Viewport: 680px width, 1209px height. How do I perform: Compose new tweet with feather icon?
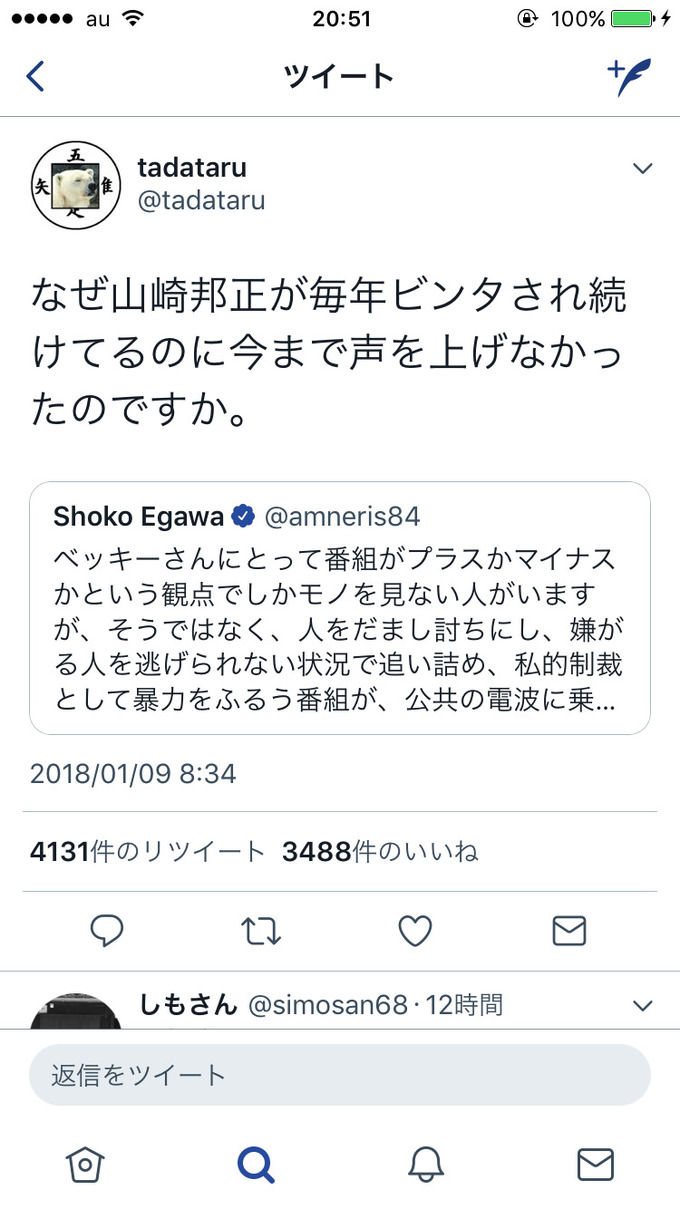click(x=629, y=76)
